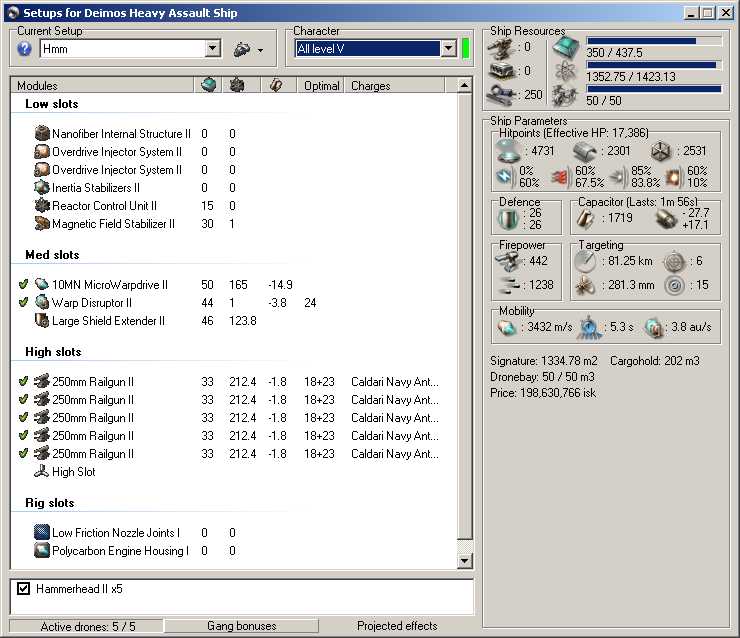
Task: Click the empty High Slot icon
Action: 42,471
